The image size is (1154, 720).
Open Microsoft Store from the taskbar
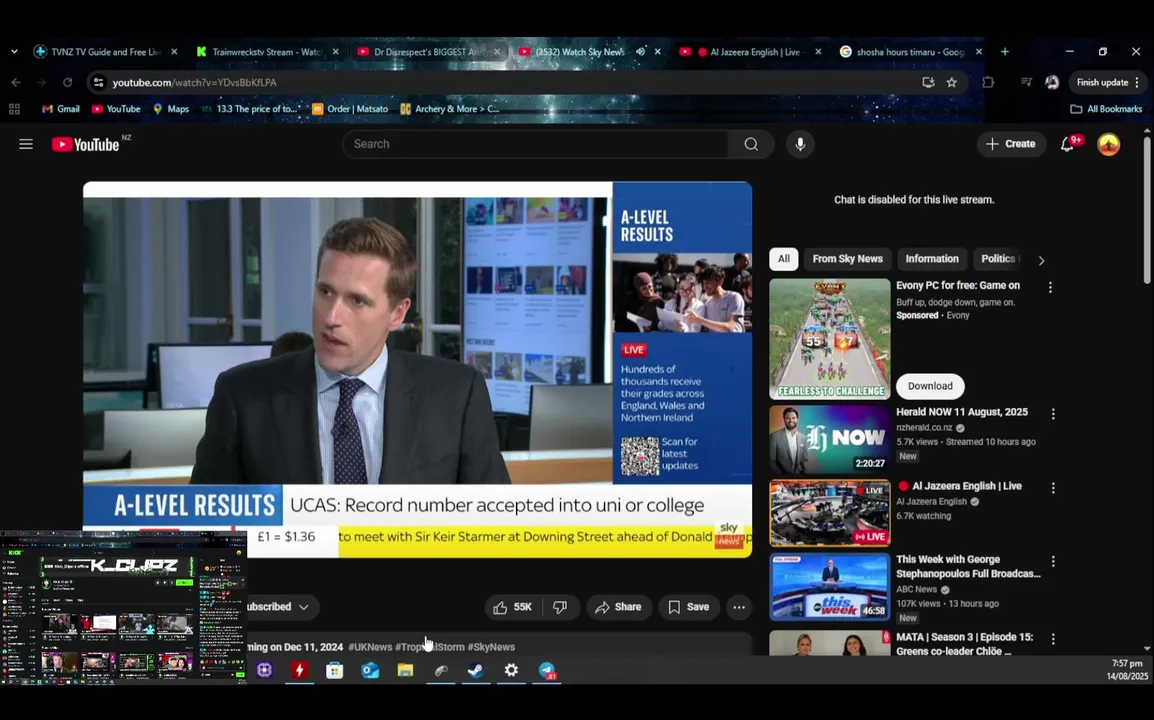(335, 671)
